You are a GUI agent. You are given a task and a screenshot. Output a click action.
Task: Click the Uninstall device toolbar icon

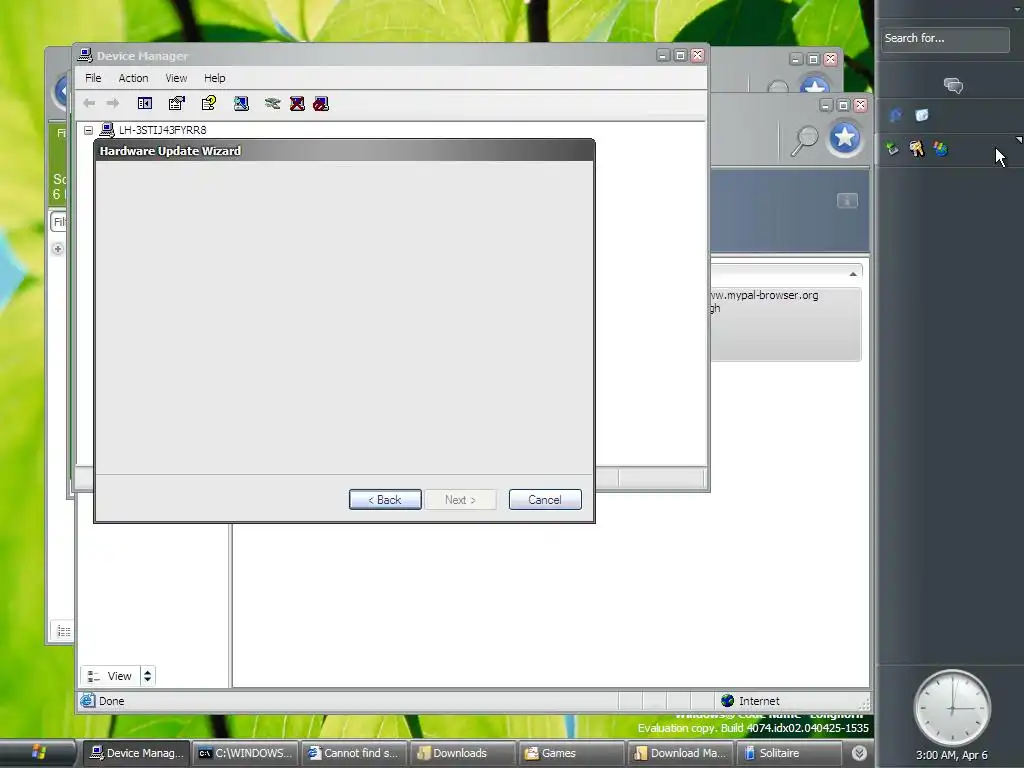click(x=297, y=103)
